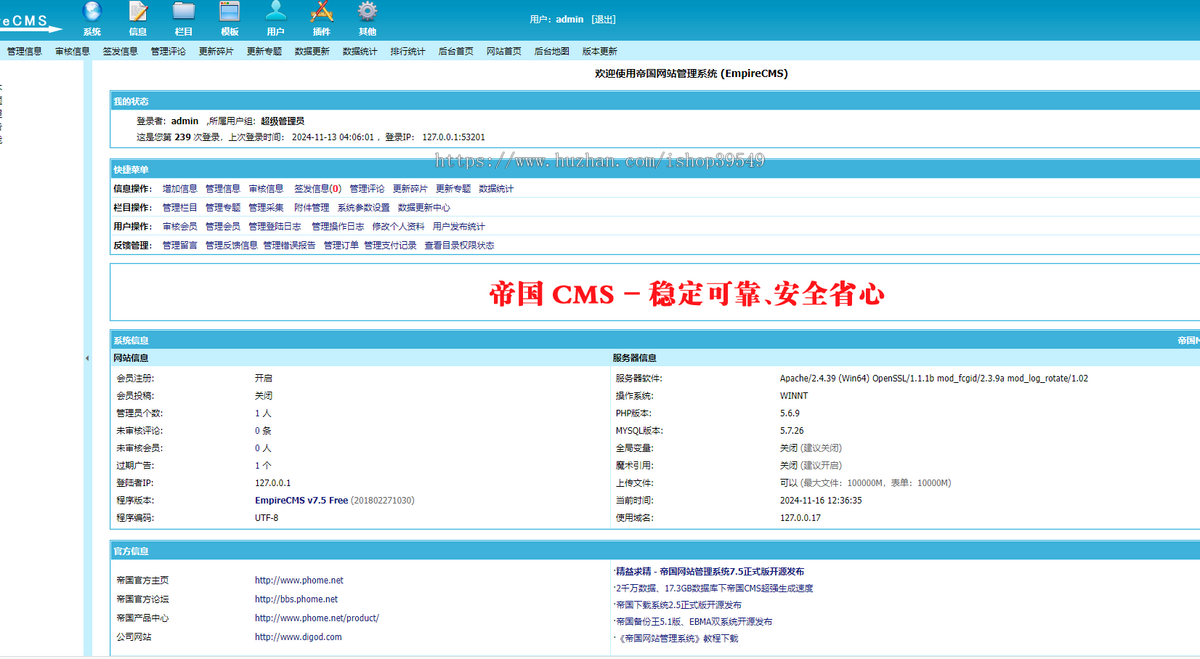Select 数据更新 in the top submenu bar
Image resolution: width=1200 pixels, height=659 pixels.
[312, 51]
